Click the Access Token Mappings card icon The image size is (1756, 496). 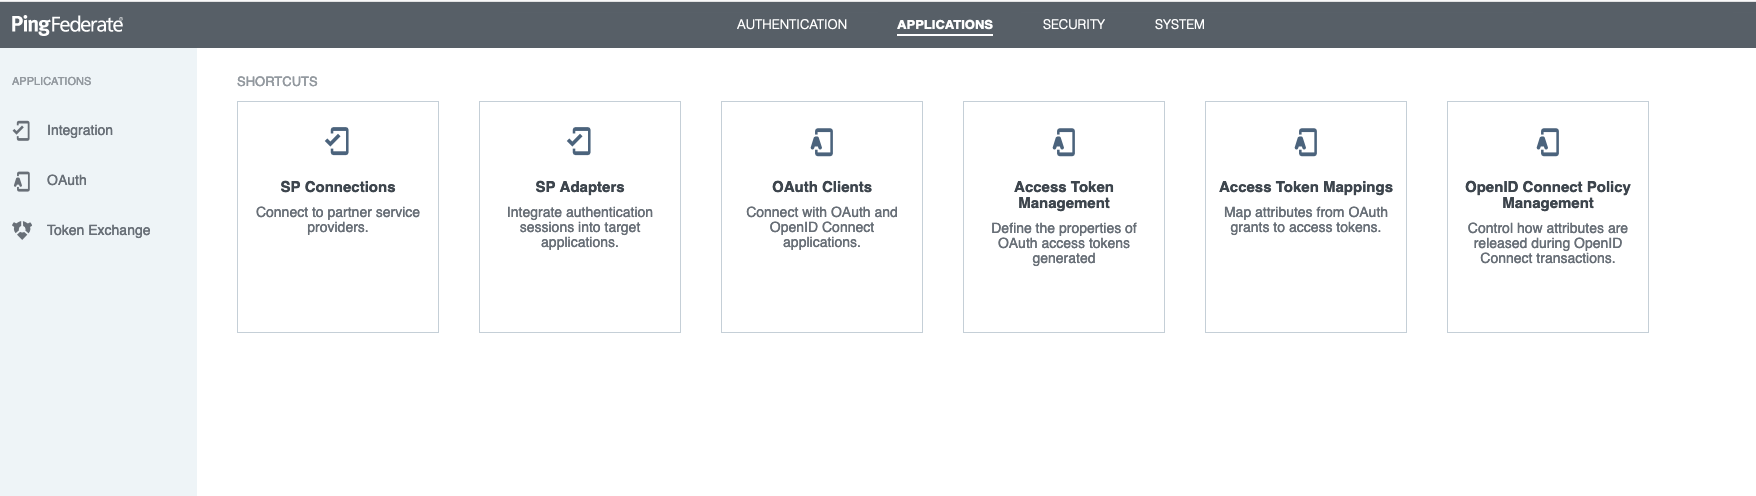tap(1306, 142)
